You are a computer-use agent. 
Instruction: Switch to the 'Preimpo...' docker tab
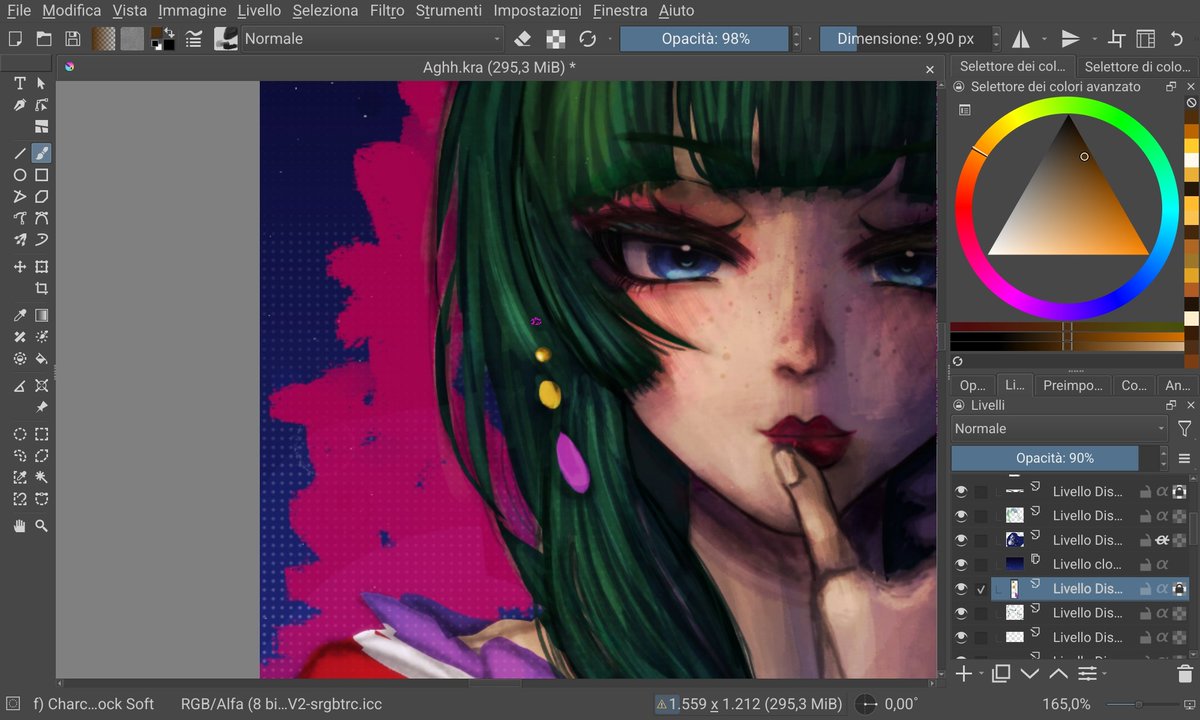1072,385
